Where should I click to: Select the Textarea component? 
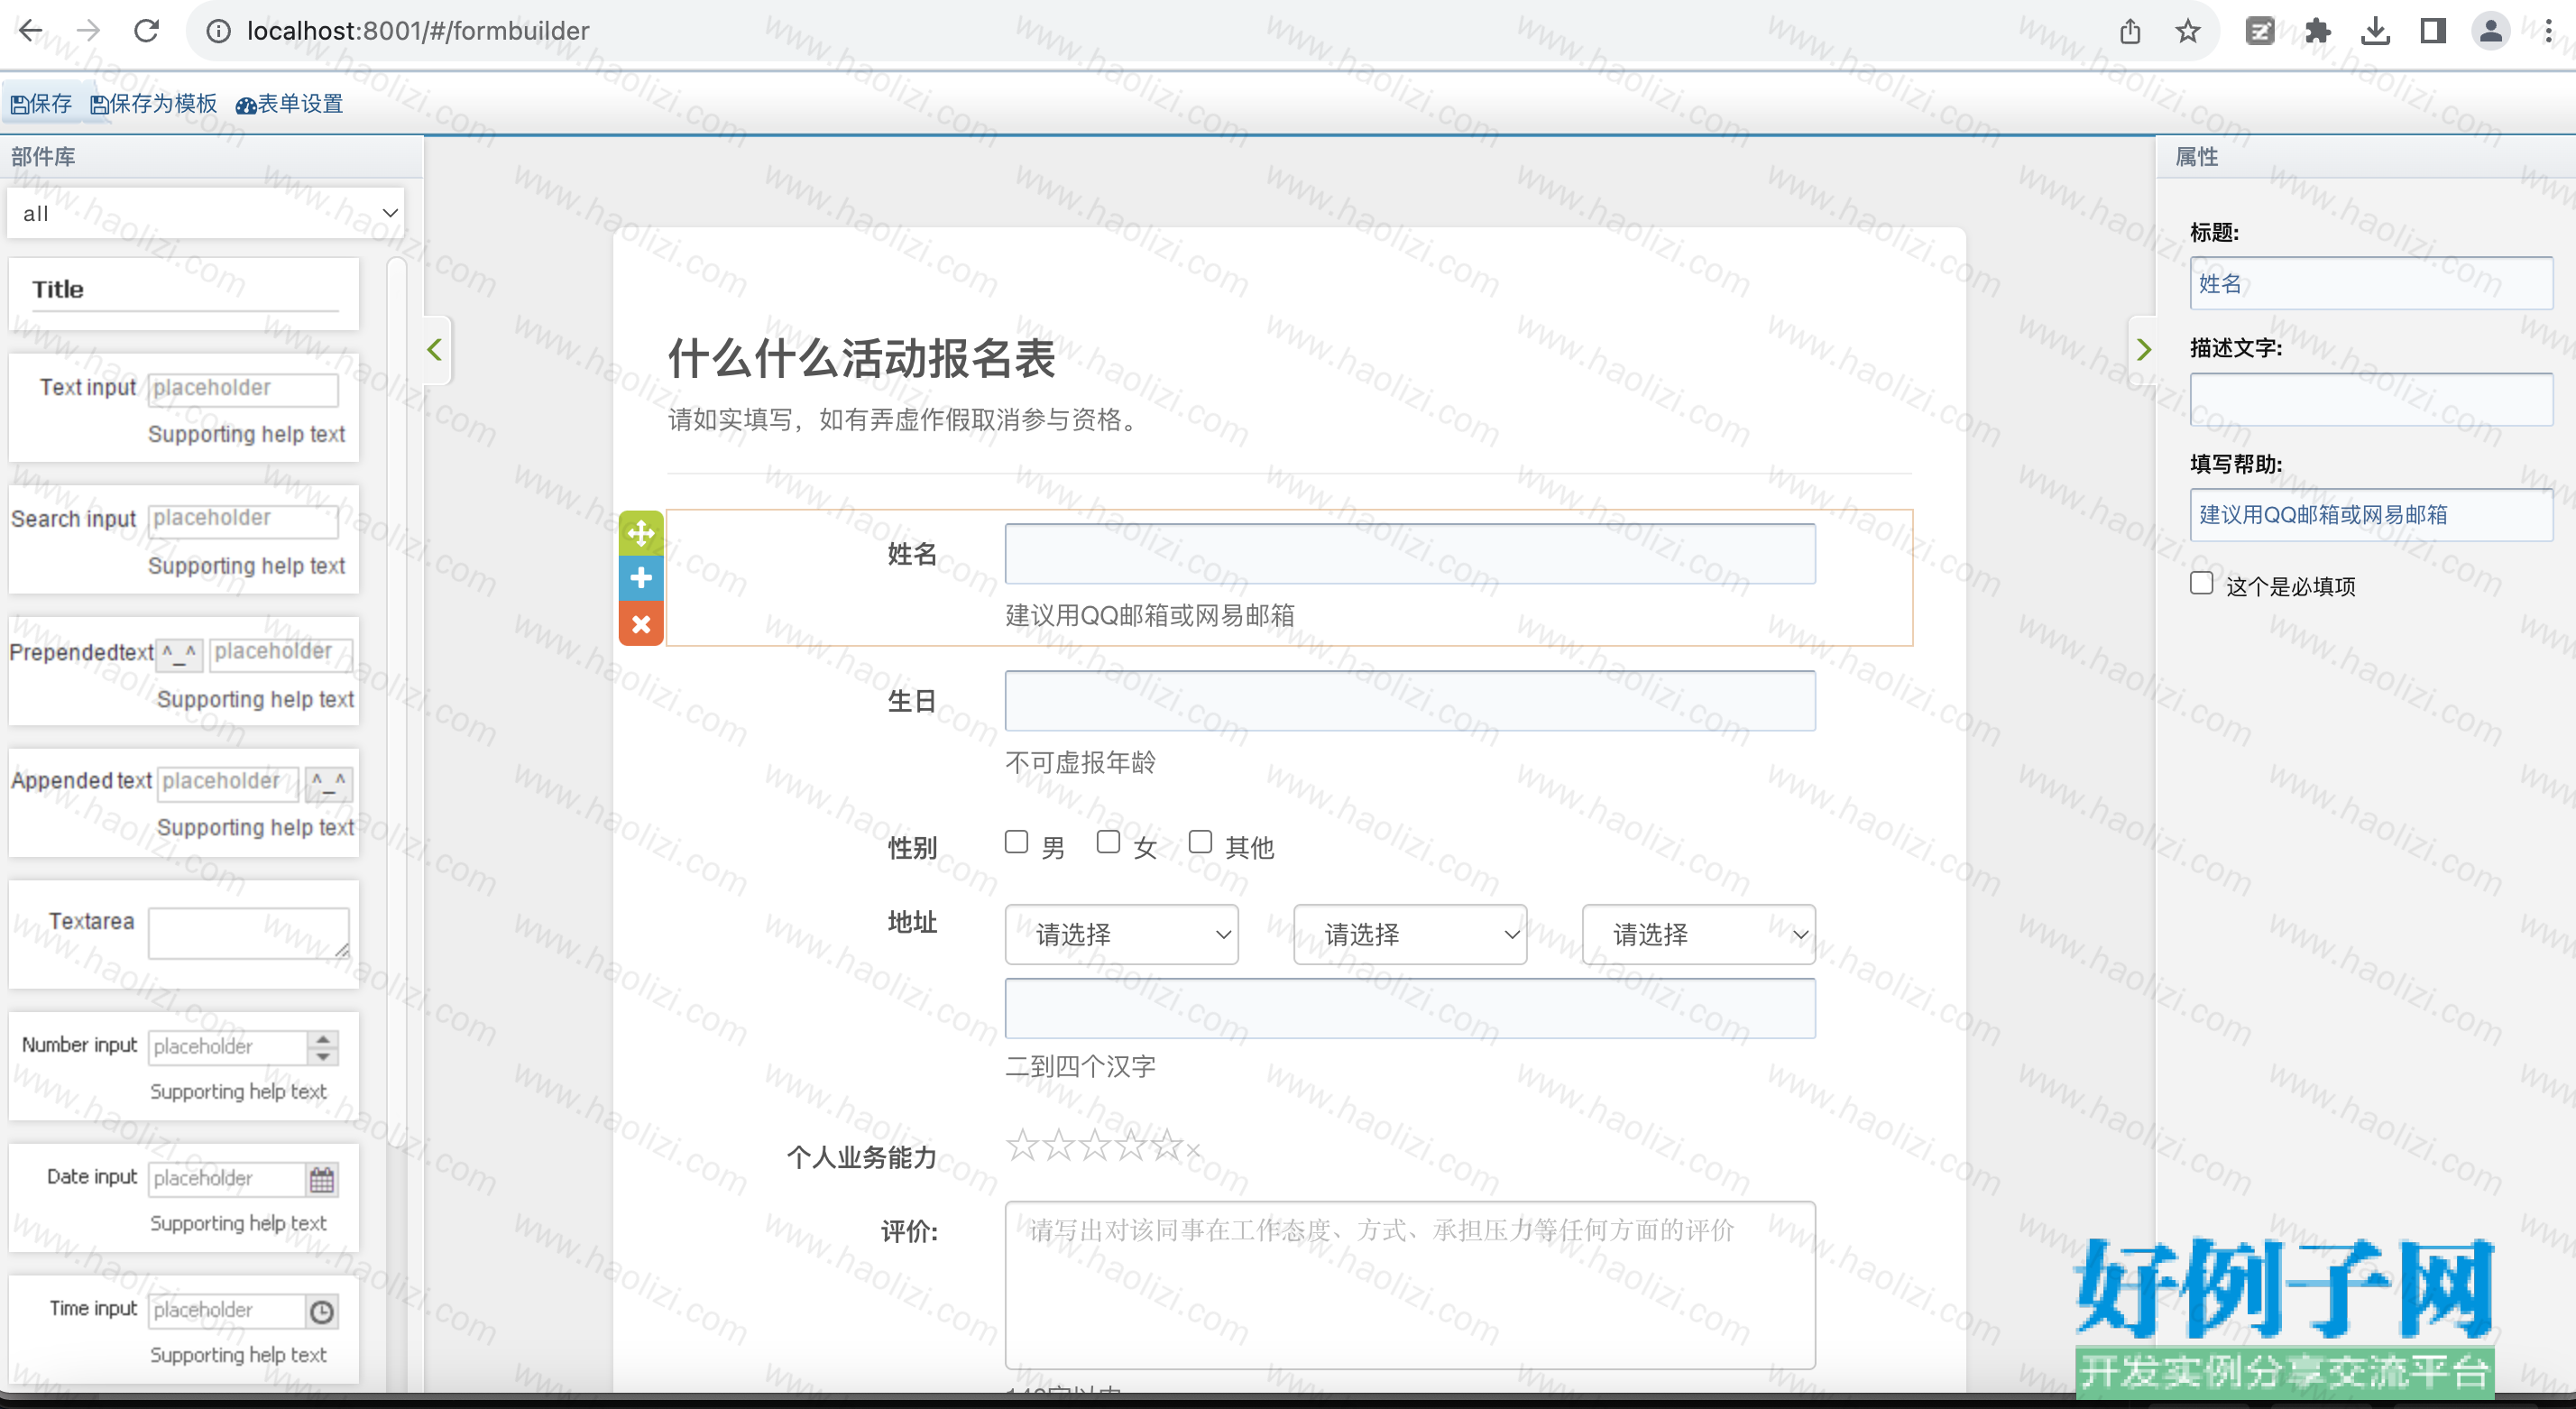click(184, 935)
